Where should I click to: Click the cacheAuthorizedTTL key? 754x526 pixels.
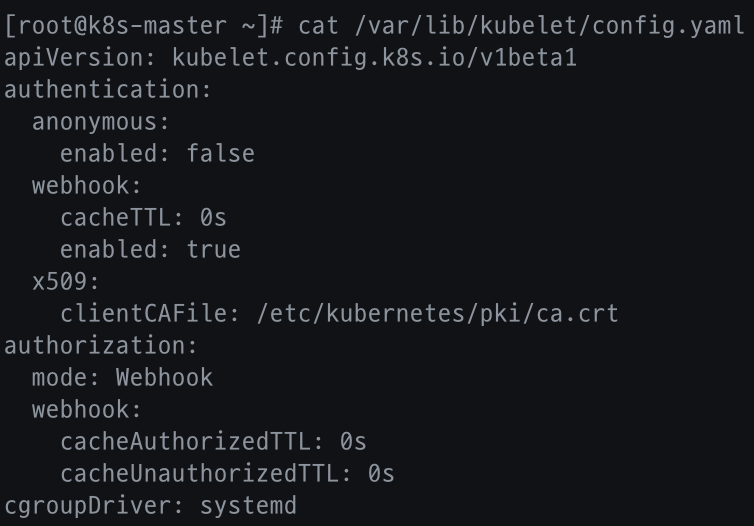click(x=185, y=442)
